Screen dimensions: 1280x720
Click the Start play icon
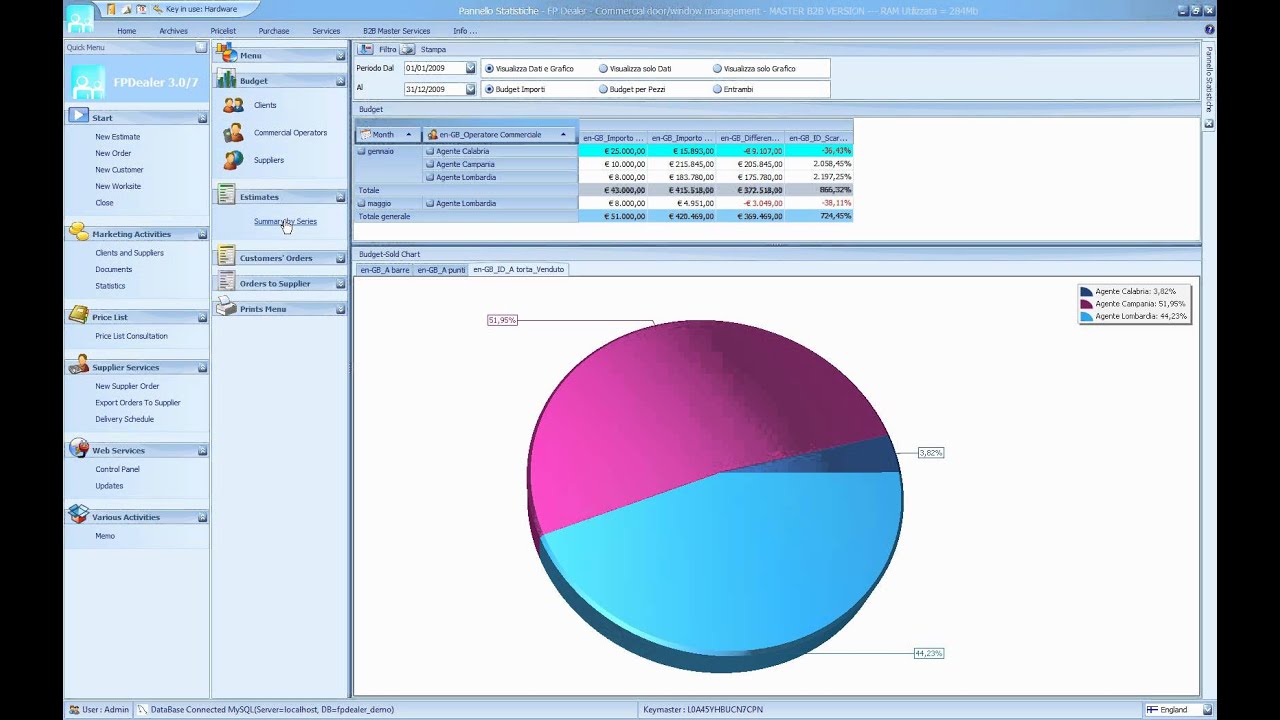pos(78,116)
